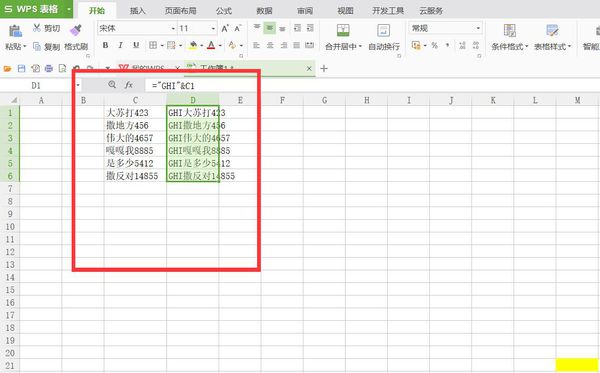Expand the currency format dropdown arrow
Image resolution: width=600 pixels, height=373 pixels.
[425, 46]
